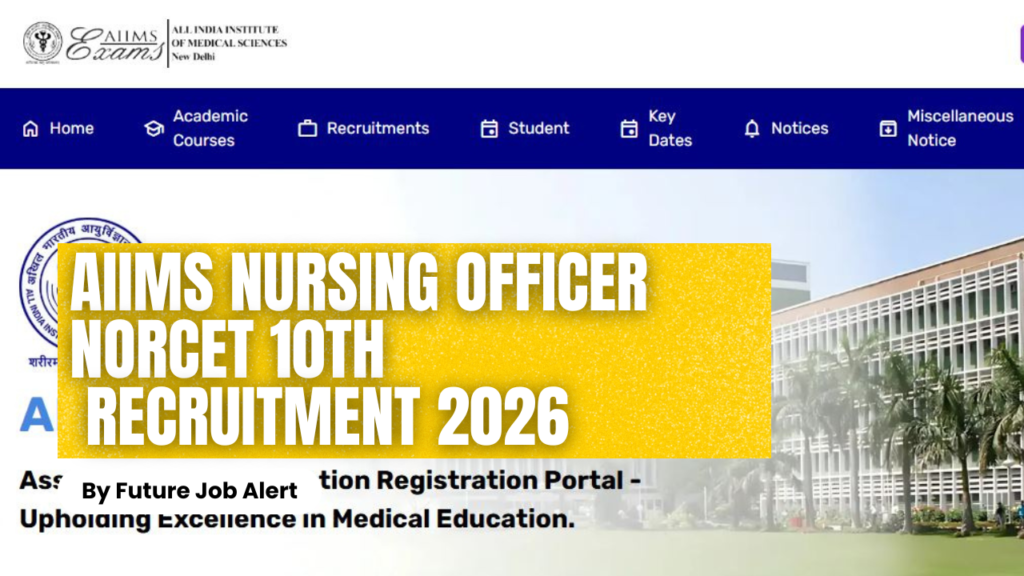Click the Upholding Excellence in Medical Education text
This screenshot has height=576, width=1024.
pyautogui.click(x=297, y=519)
